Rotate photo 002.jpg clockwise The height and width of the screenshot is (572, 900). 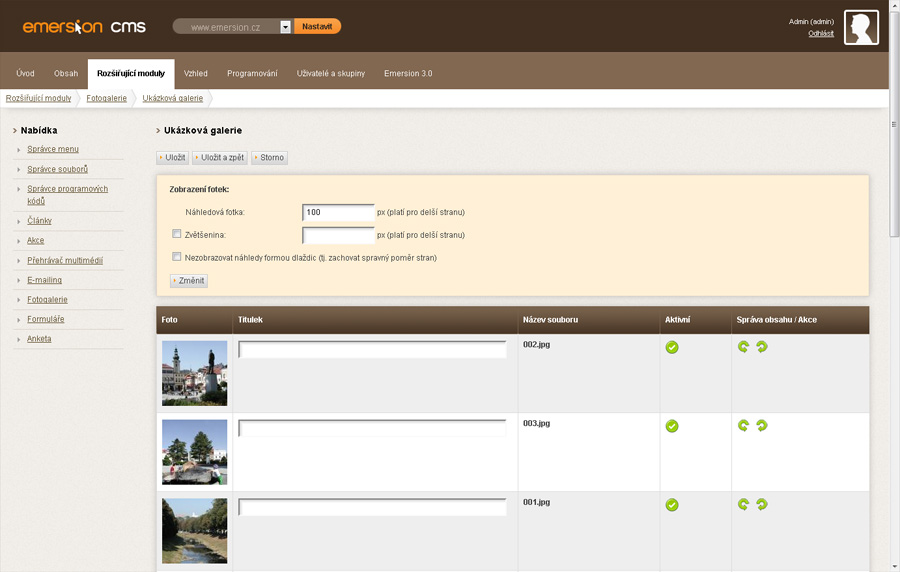click(x=762, y=347)
